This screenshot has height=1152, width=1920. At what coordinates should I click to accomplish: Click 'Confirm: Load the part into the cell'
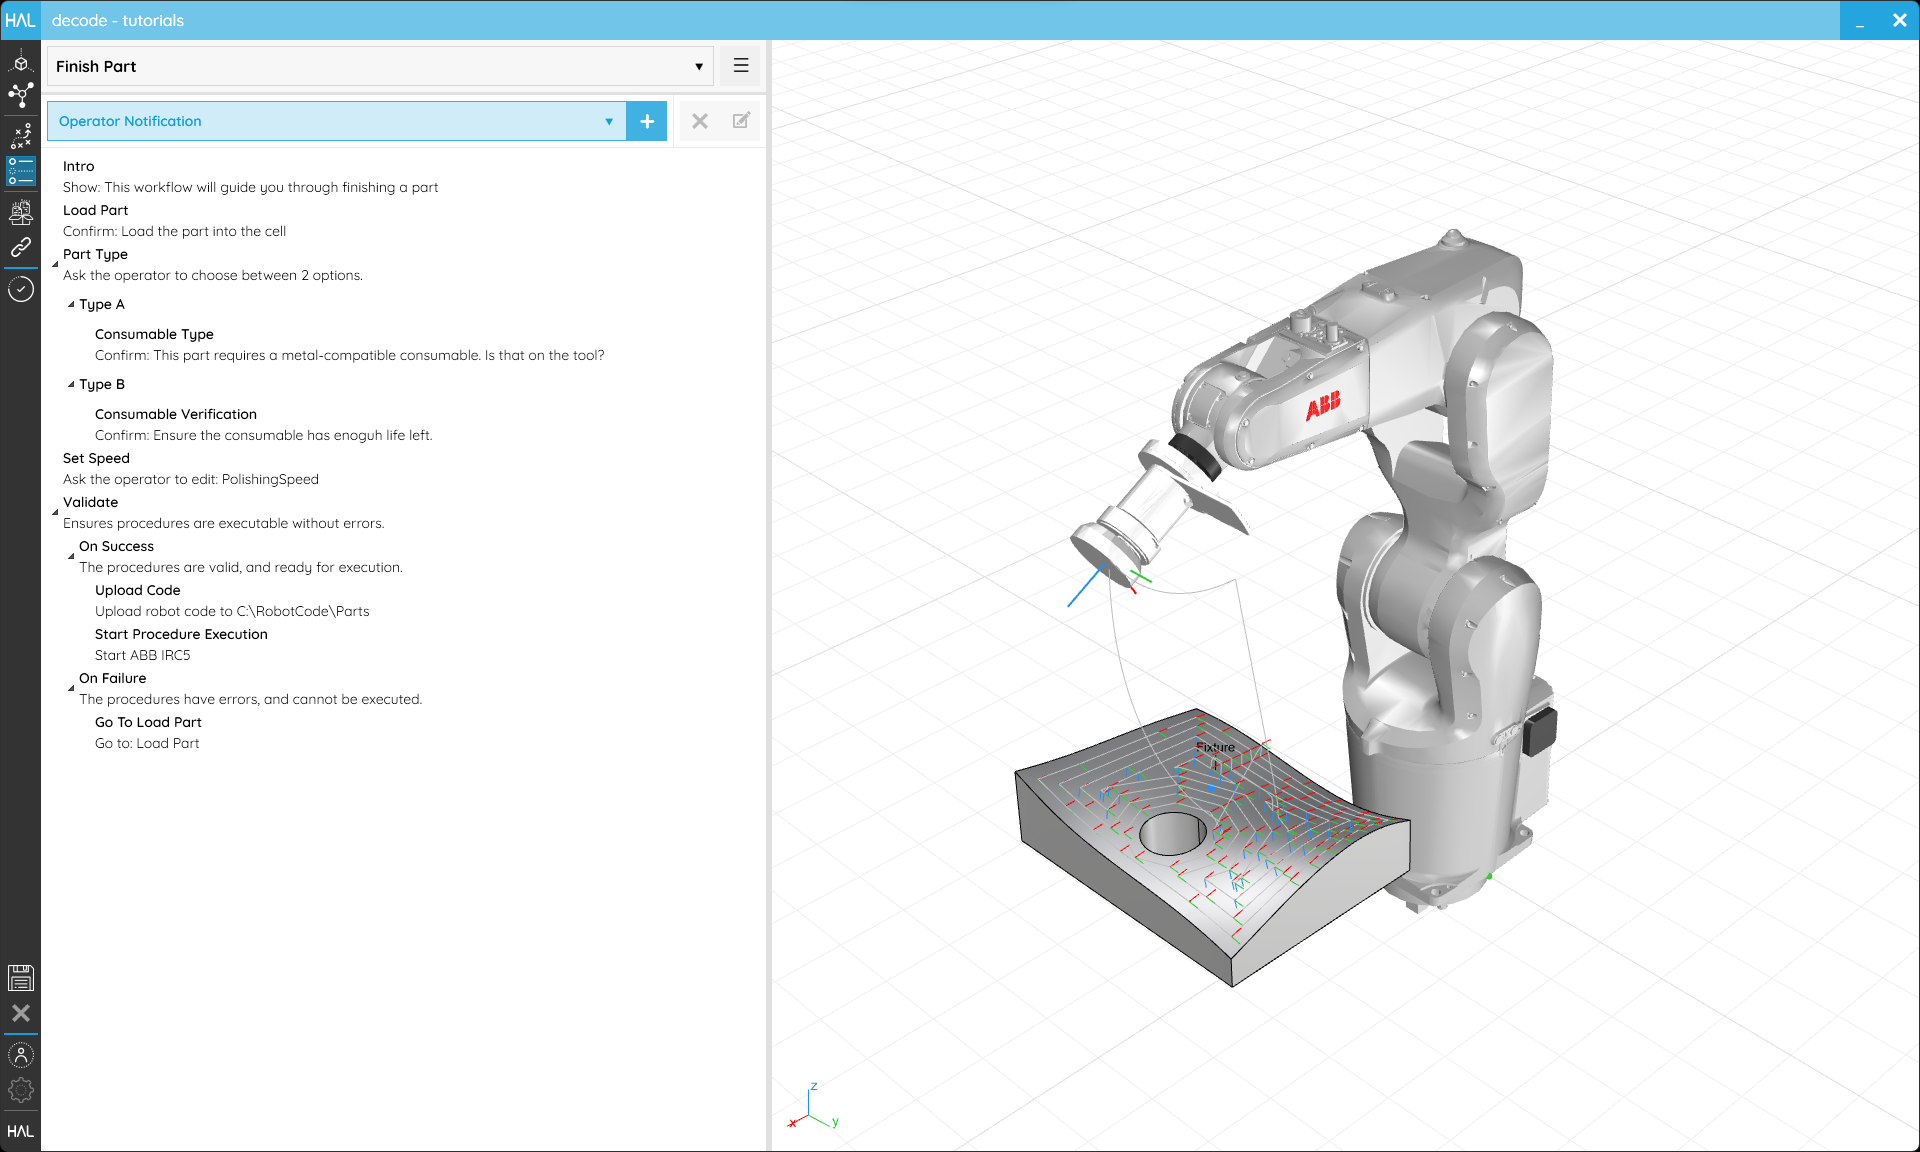[174, 231]
